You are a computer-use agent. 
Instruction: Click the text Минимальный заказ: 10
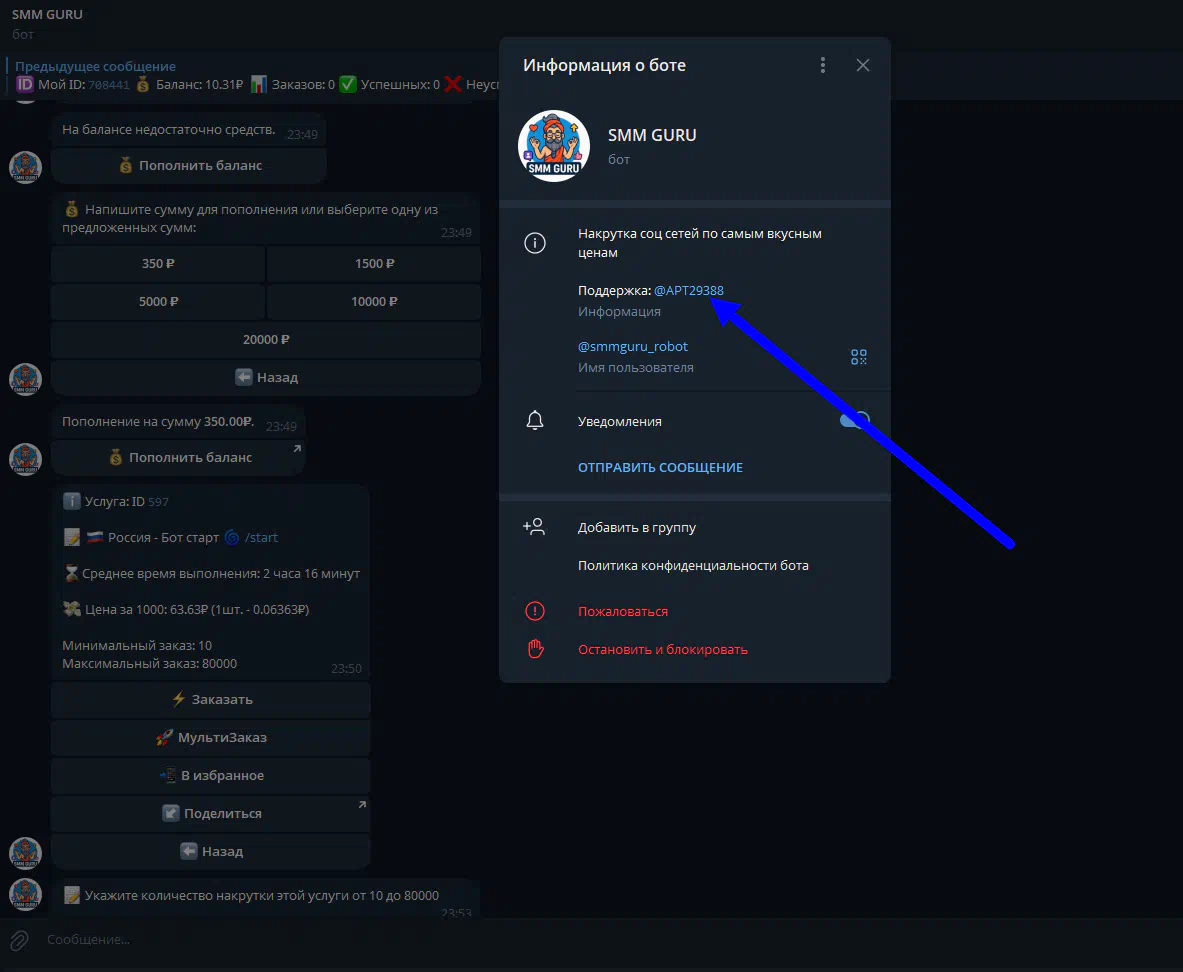click(137, 646)
